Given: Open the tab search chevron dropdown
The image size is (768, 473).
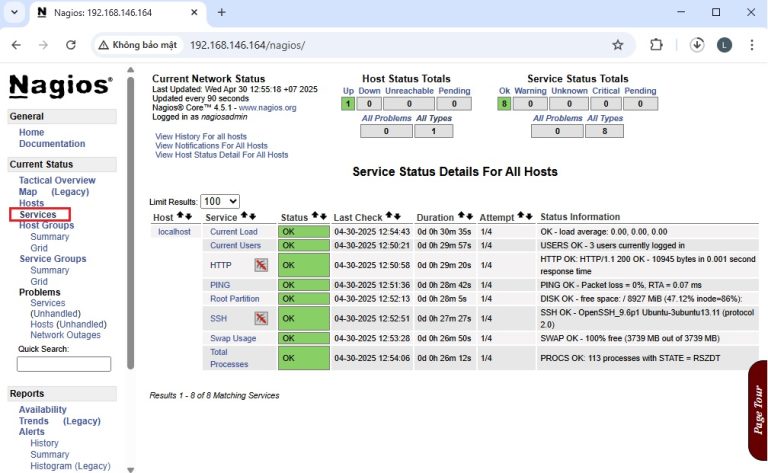Looking at the screenshot, I should click(x=13, y=13).
